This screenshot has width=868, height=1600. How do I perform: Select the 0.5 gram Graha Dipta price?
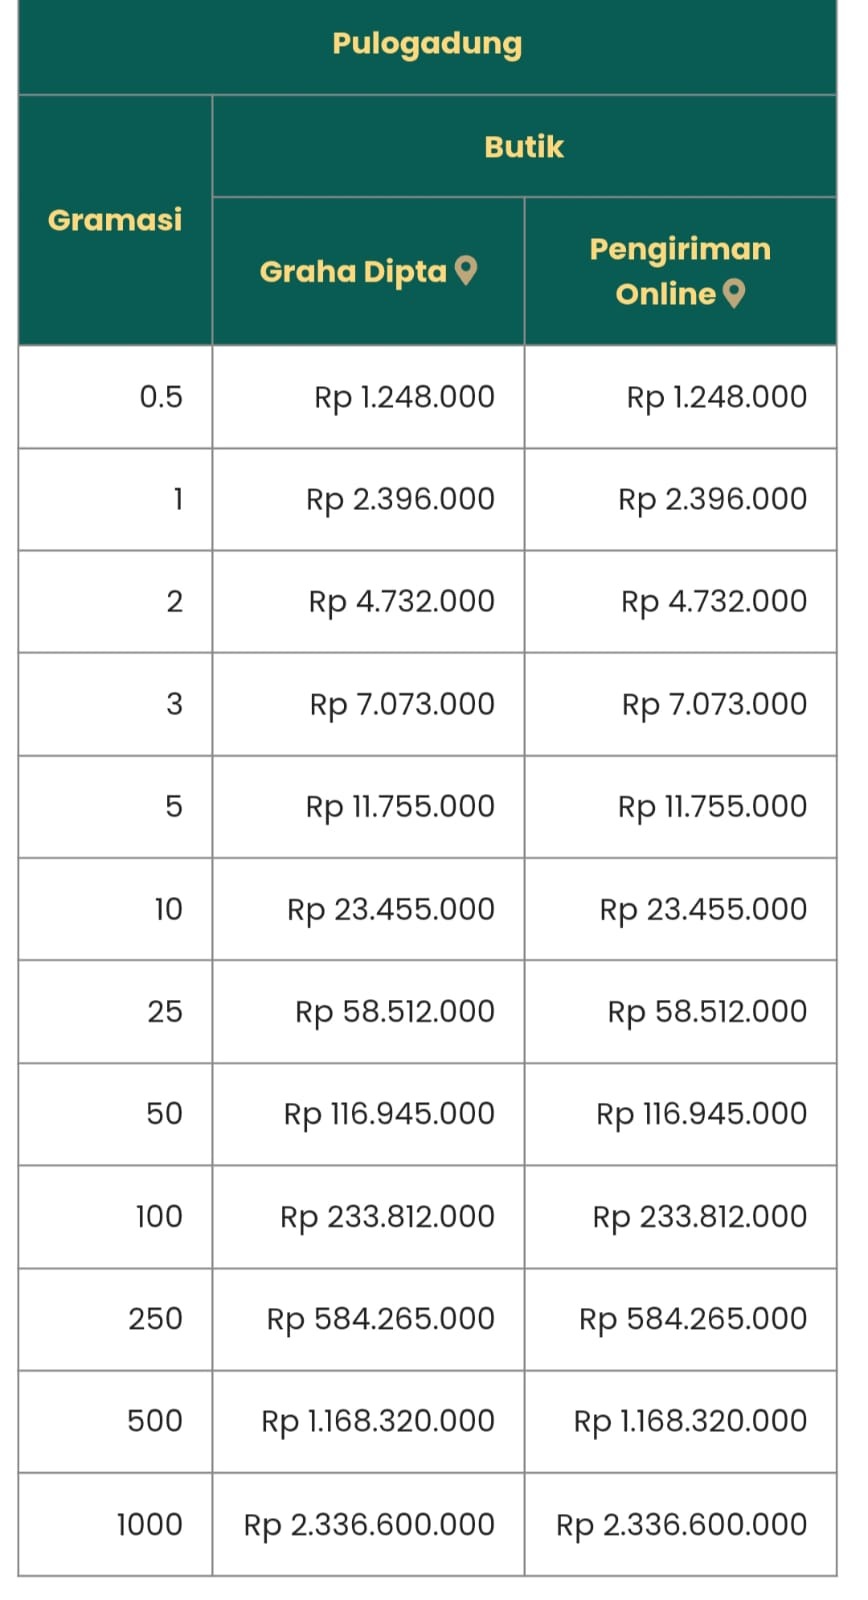pos(404,397)
